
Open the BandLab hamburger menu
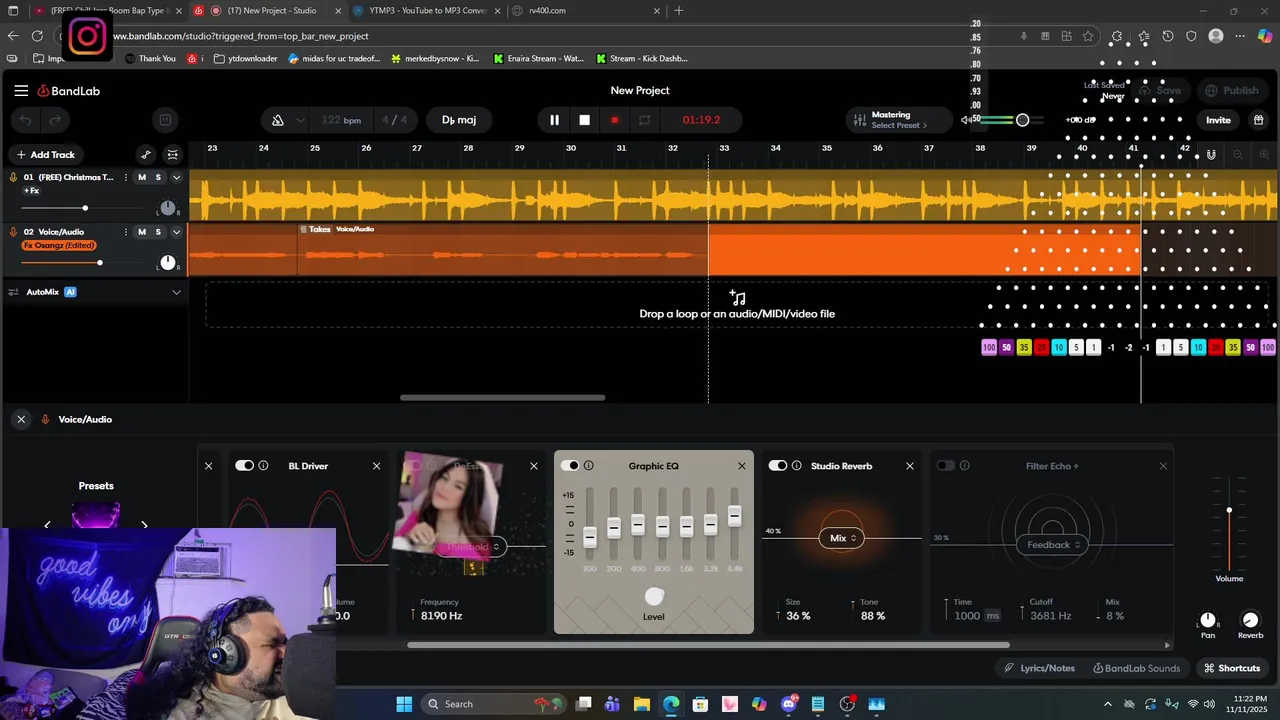[x=21, y=90]
